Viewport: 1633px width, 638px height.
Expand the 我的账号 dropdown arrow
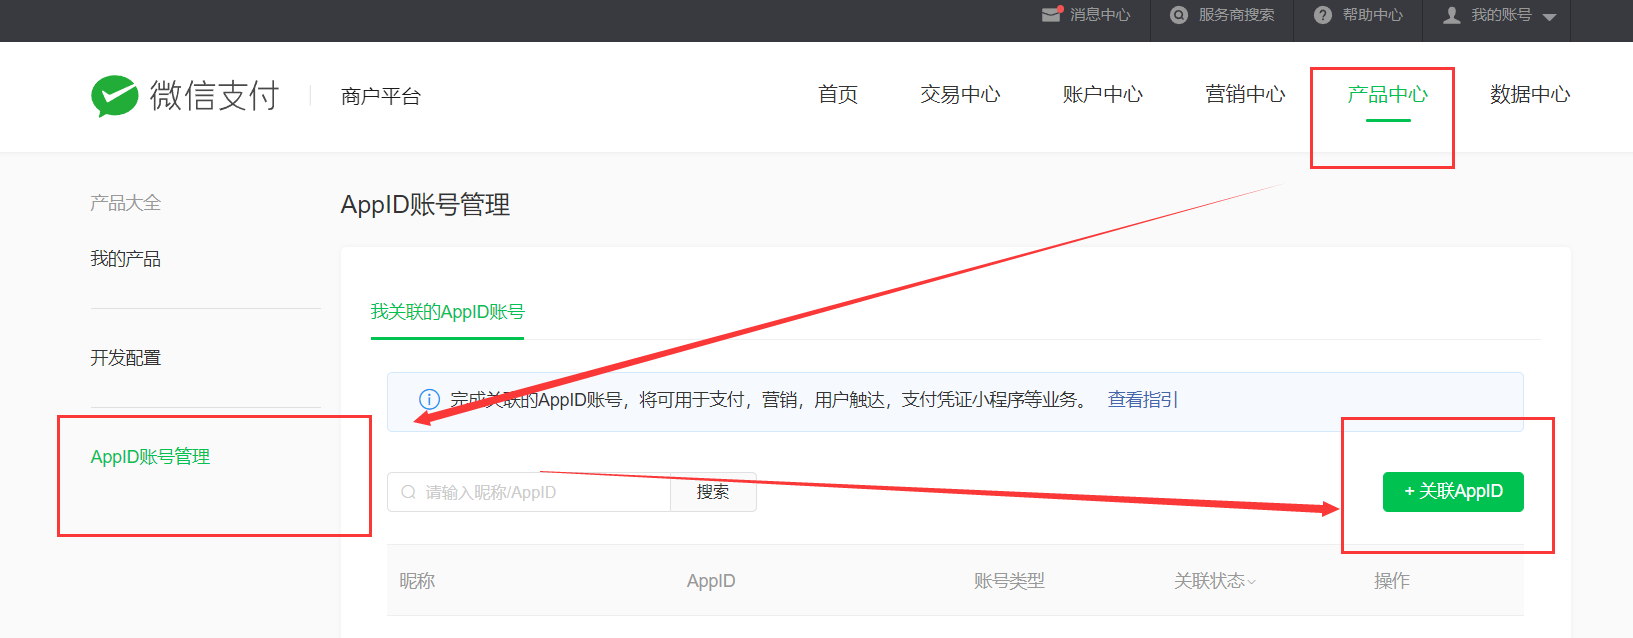point(1550,17)
